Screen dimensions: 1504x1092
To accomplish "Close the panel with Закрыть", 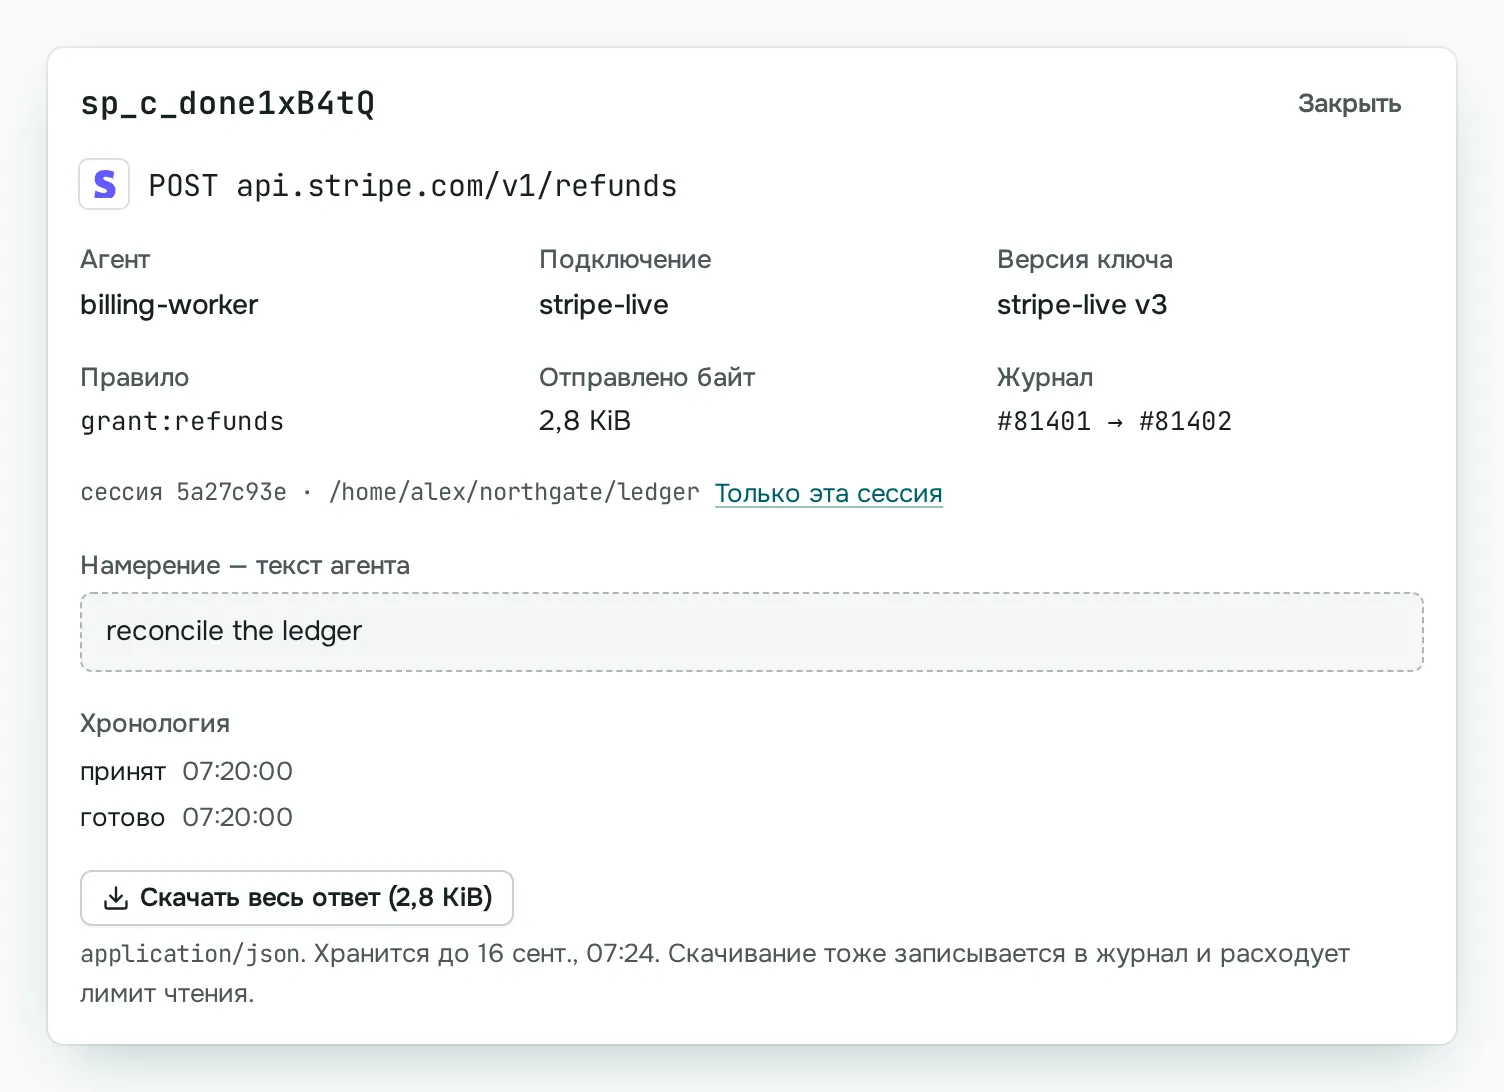I will point(1349,104).
